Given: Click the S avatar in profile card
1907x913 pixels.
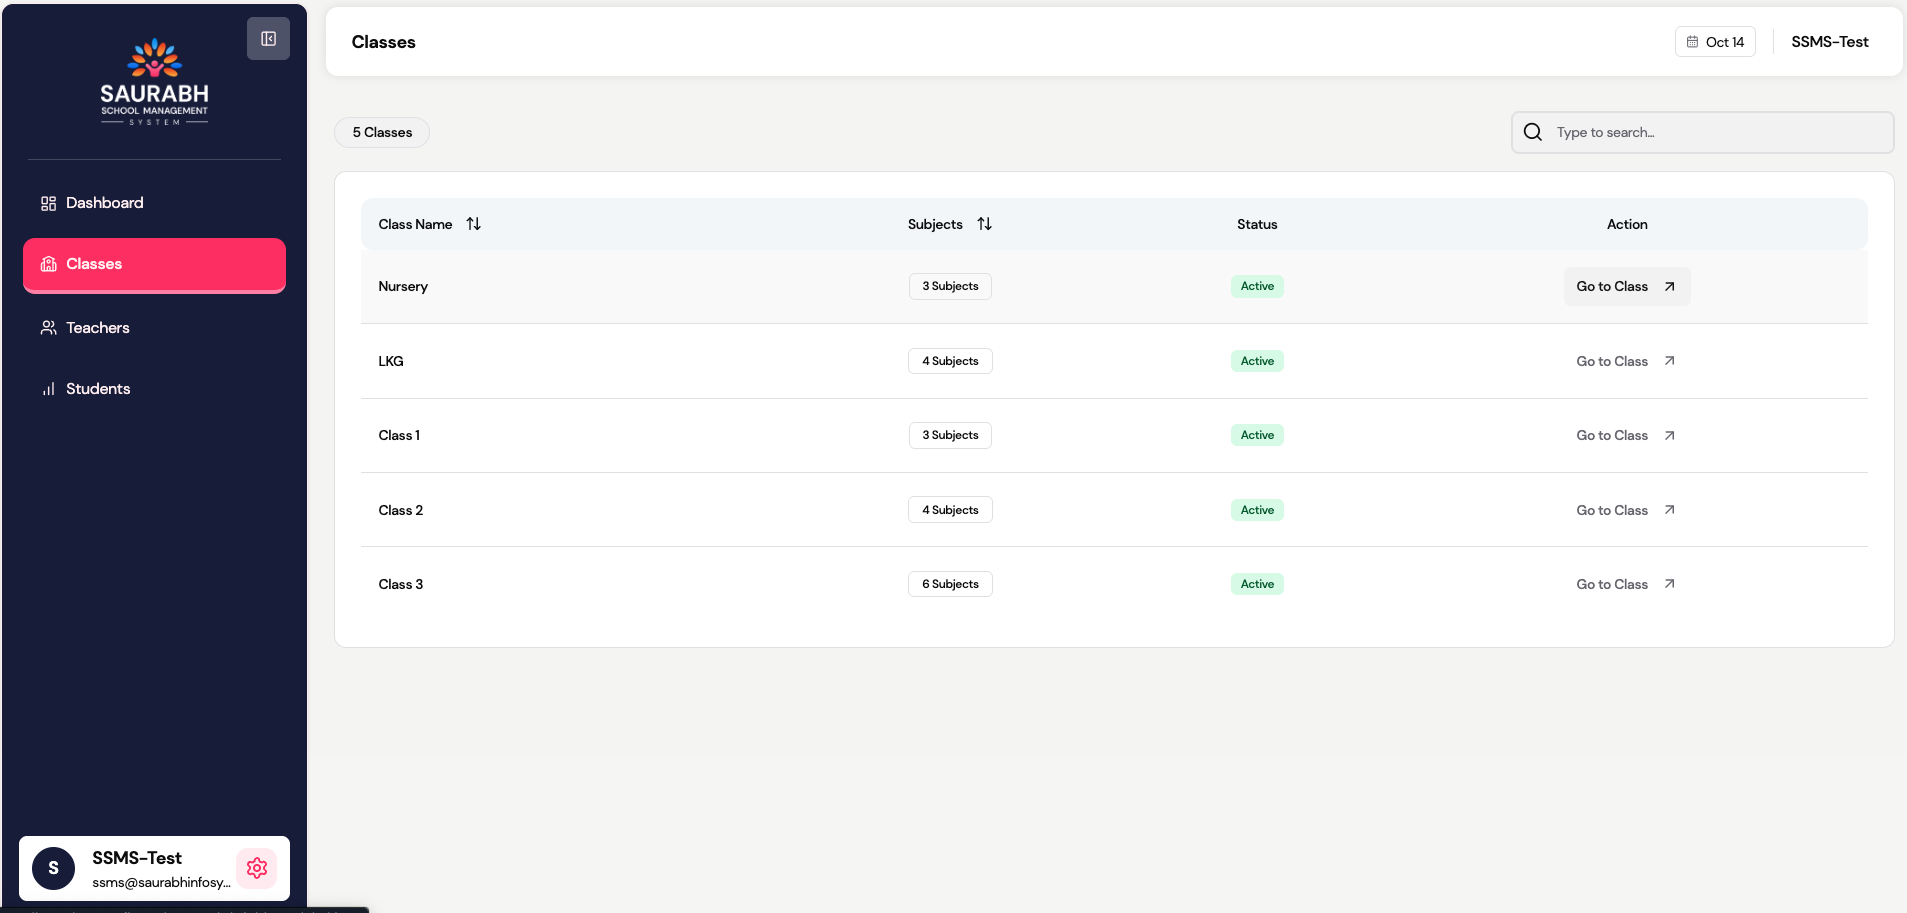Looking at the screenshot, I should (x=53, y=868).
